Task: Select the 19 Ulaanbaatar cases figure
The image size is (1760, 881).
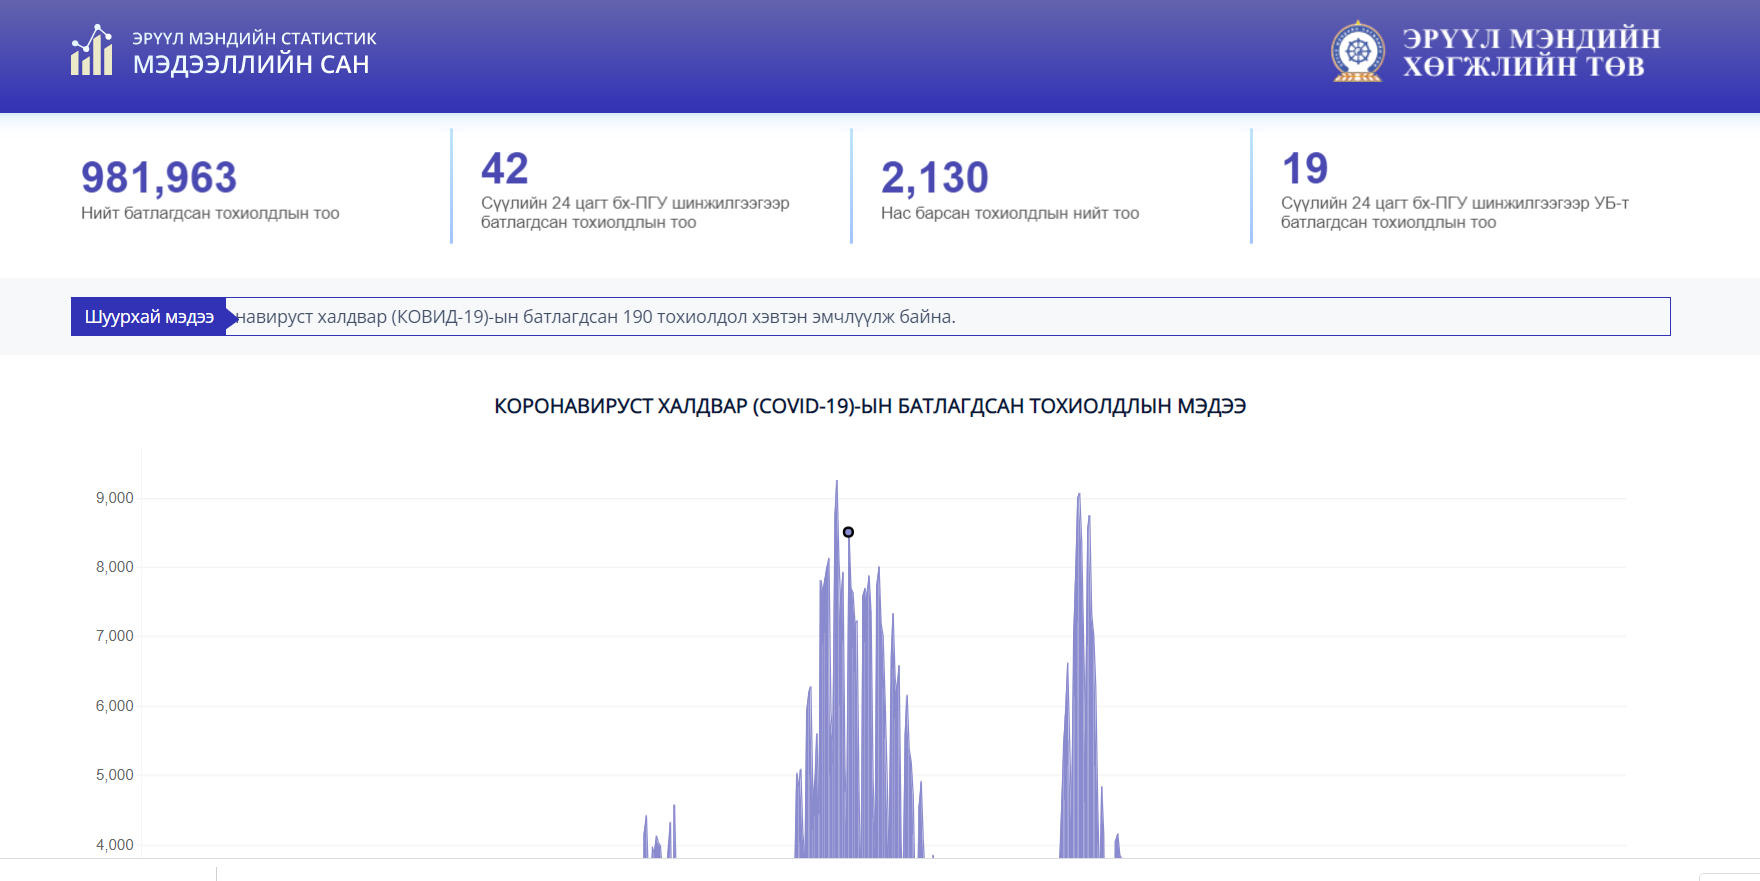Action: (x=1304, y=168)
